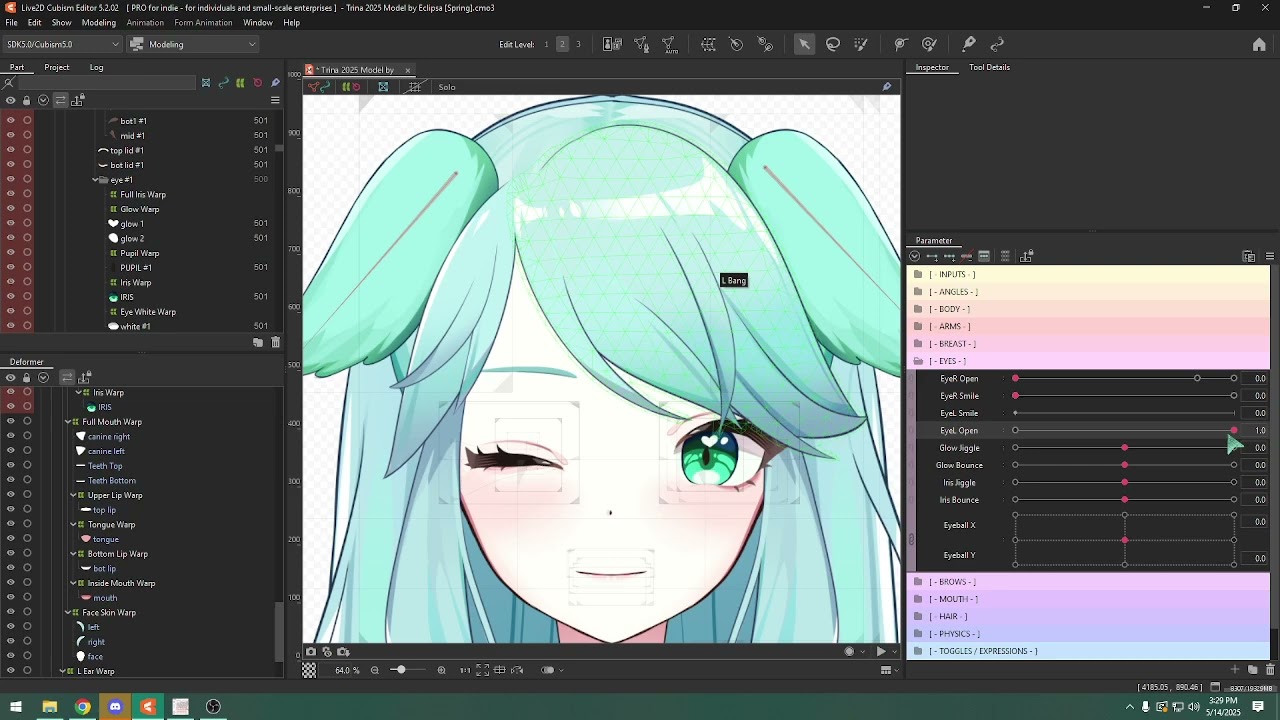Screen dimensions: 1280x720
Task: Click the trash icon in Part panel
Action: coord(275,342)
